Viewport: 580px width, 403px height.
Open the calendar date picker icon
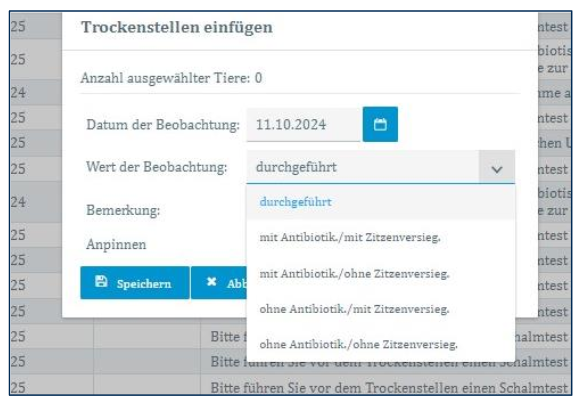pyautogui.click(x=380, y=124)
